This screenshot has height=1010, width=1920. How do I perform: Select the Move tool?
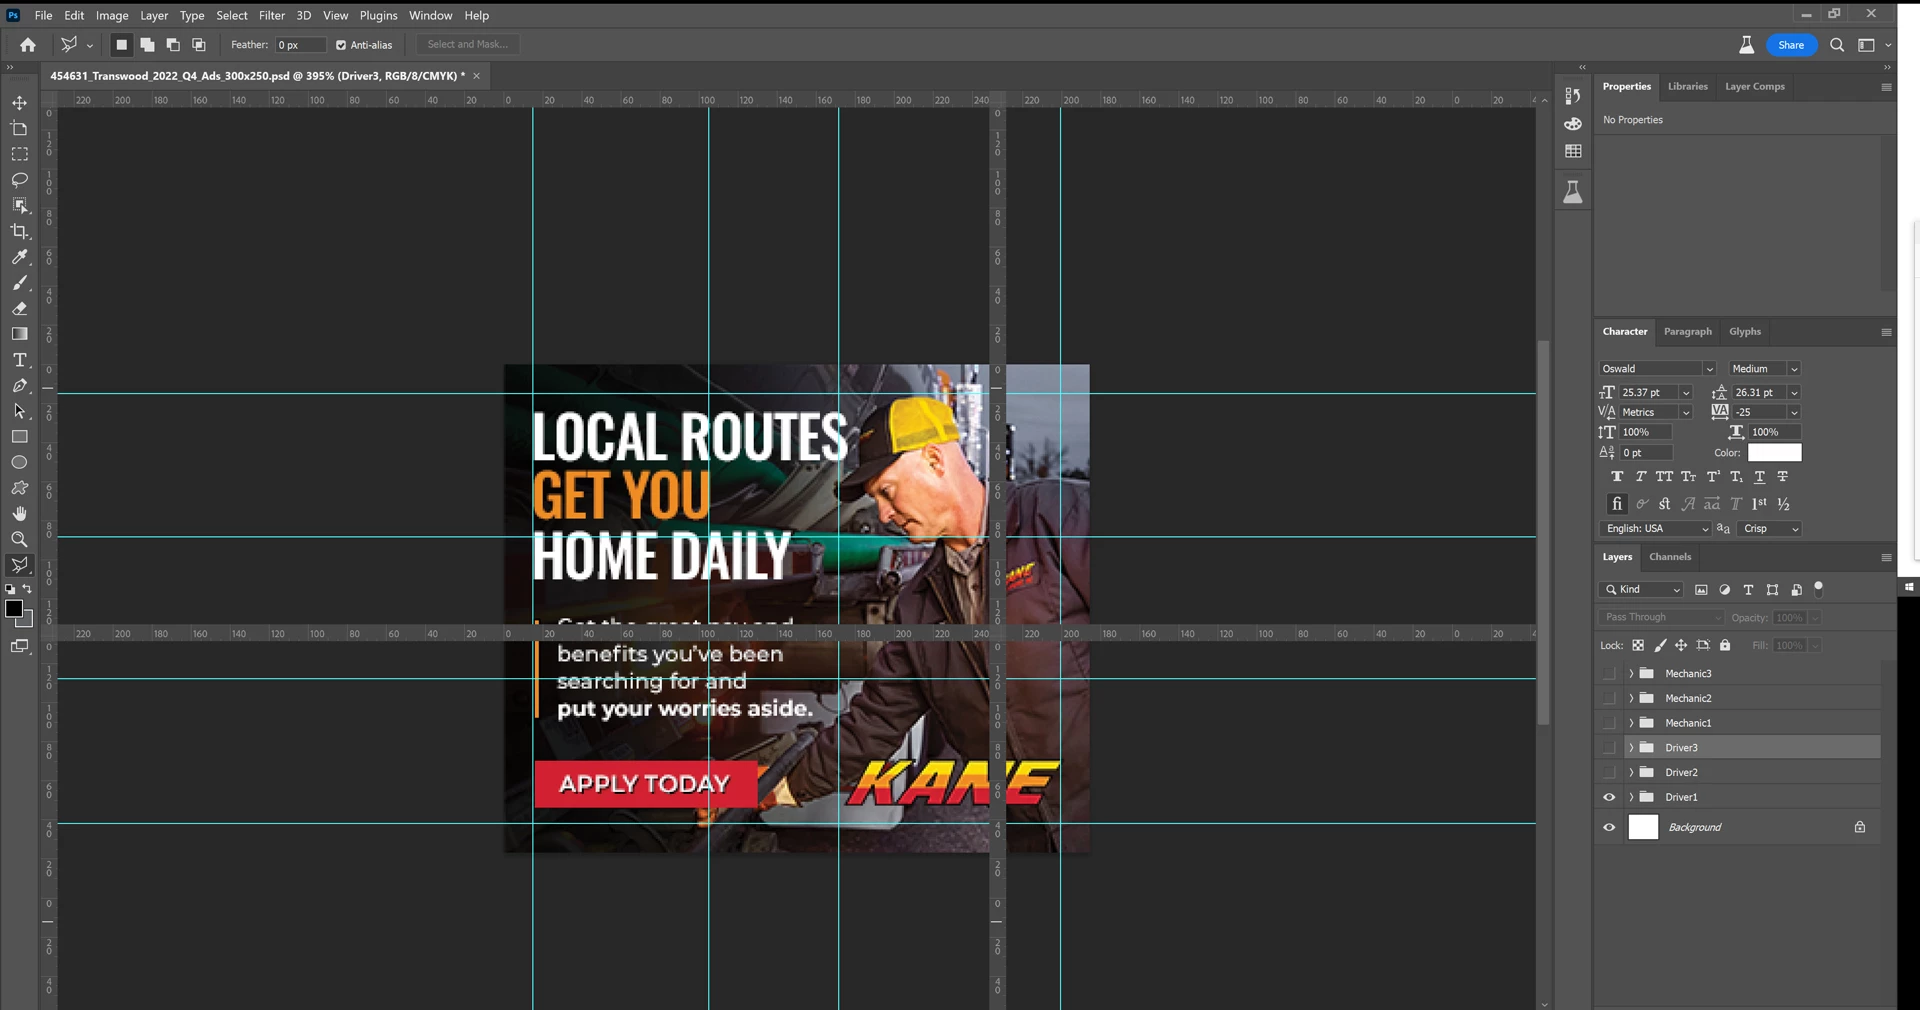[x=19, y=103]
